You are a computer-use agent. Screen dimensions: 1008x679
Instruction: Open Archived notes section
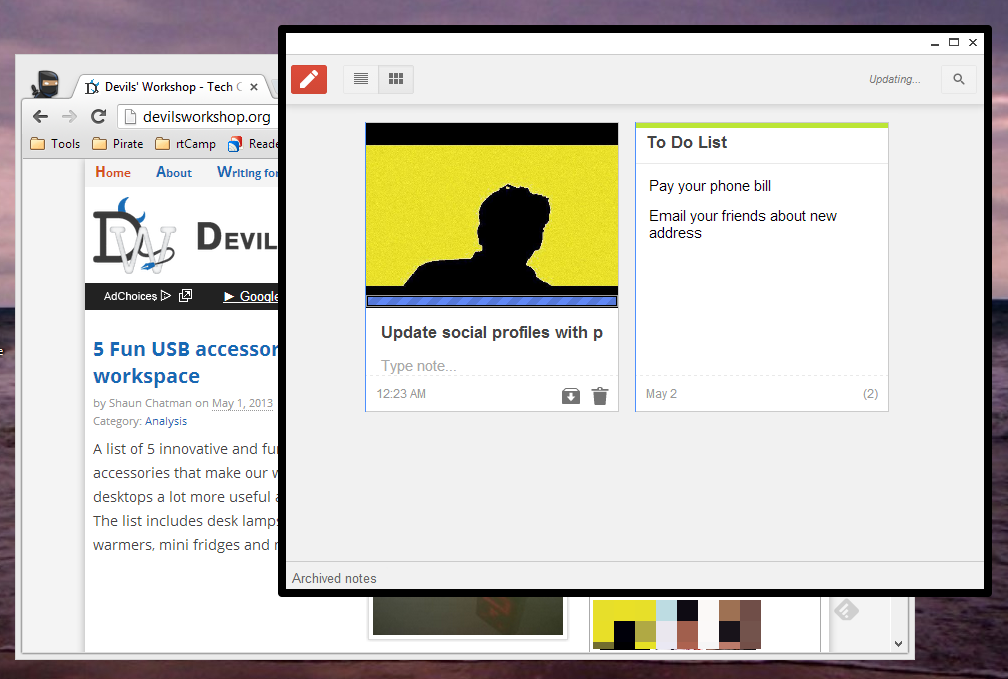click(334, 578)
